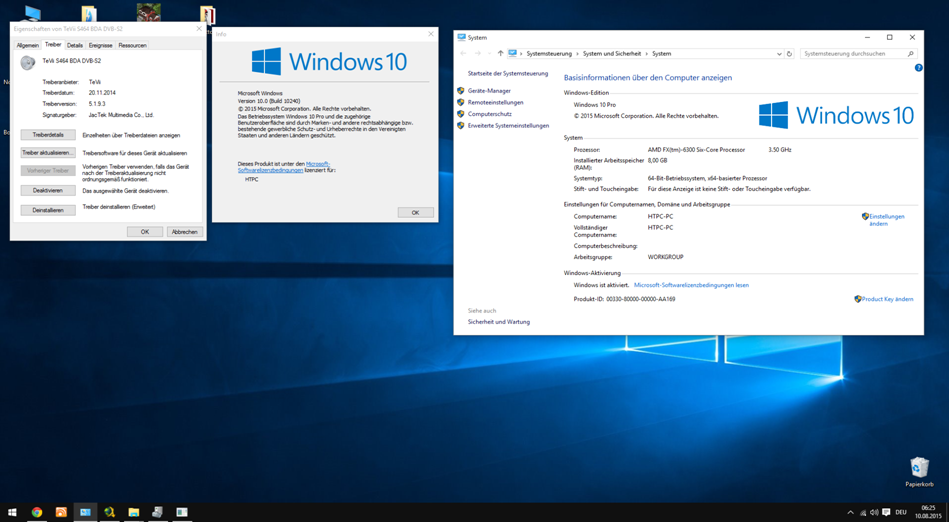Switch the DEU input language indicator
949x522 pixels.
[901, 512]
